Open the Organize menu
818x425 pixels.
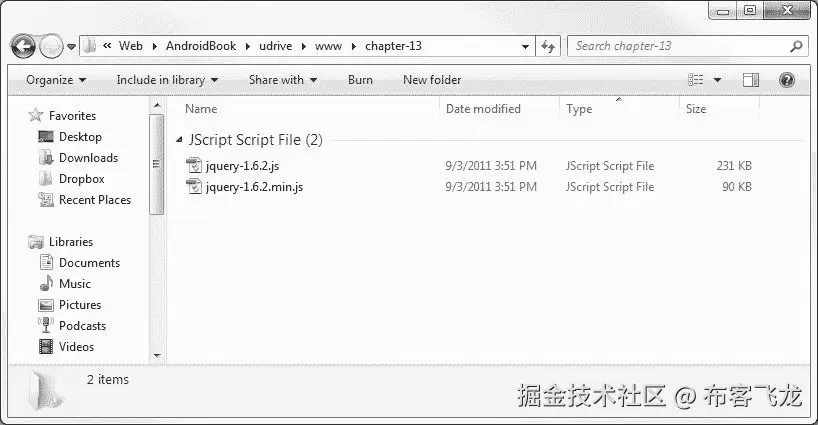[x=56, y=80]
